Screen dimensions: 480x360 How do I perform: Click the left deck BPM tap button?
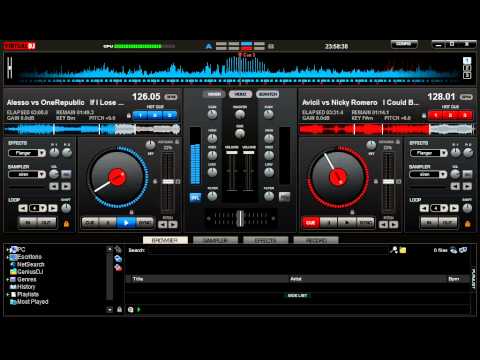click(171, 97)
